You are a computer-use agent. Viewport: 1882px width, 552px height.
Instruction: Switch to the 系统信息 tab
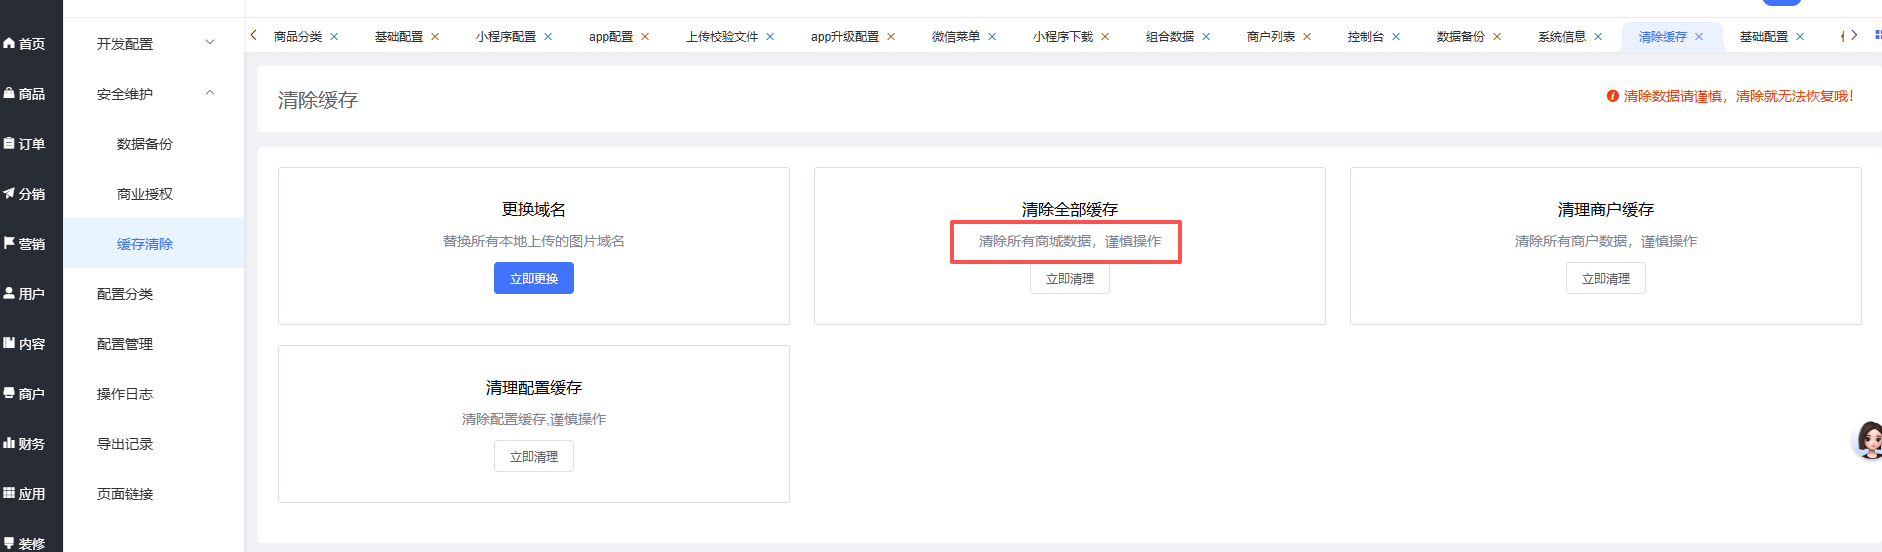[1562, 37]
